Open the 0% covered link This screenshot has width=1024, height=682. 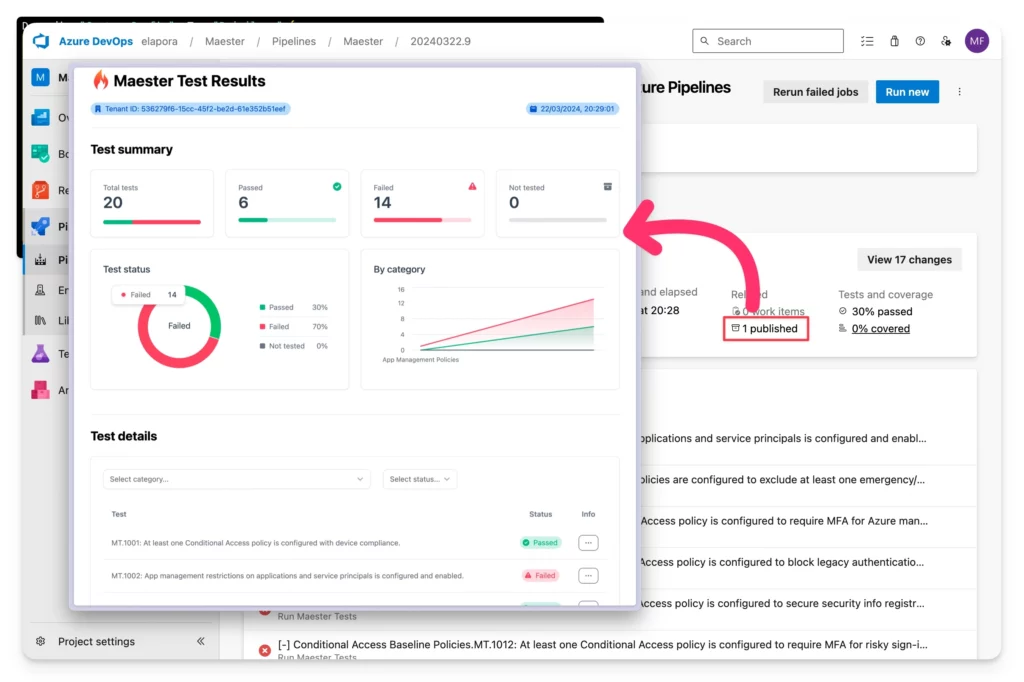coord(880,328)
